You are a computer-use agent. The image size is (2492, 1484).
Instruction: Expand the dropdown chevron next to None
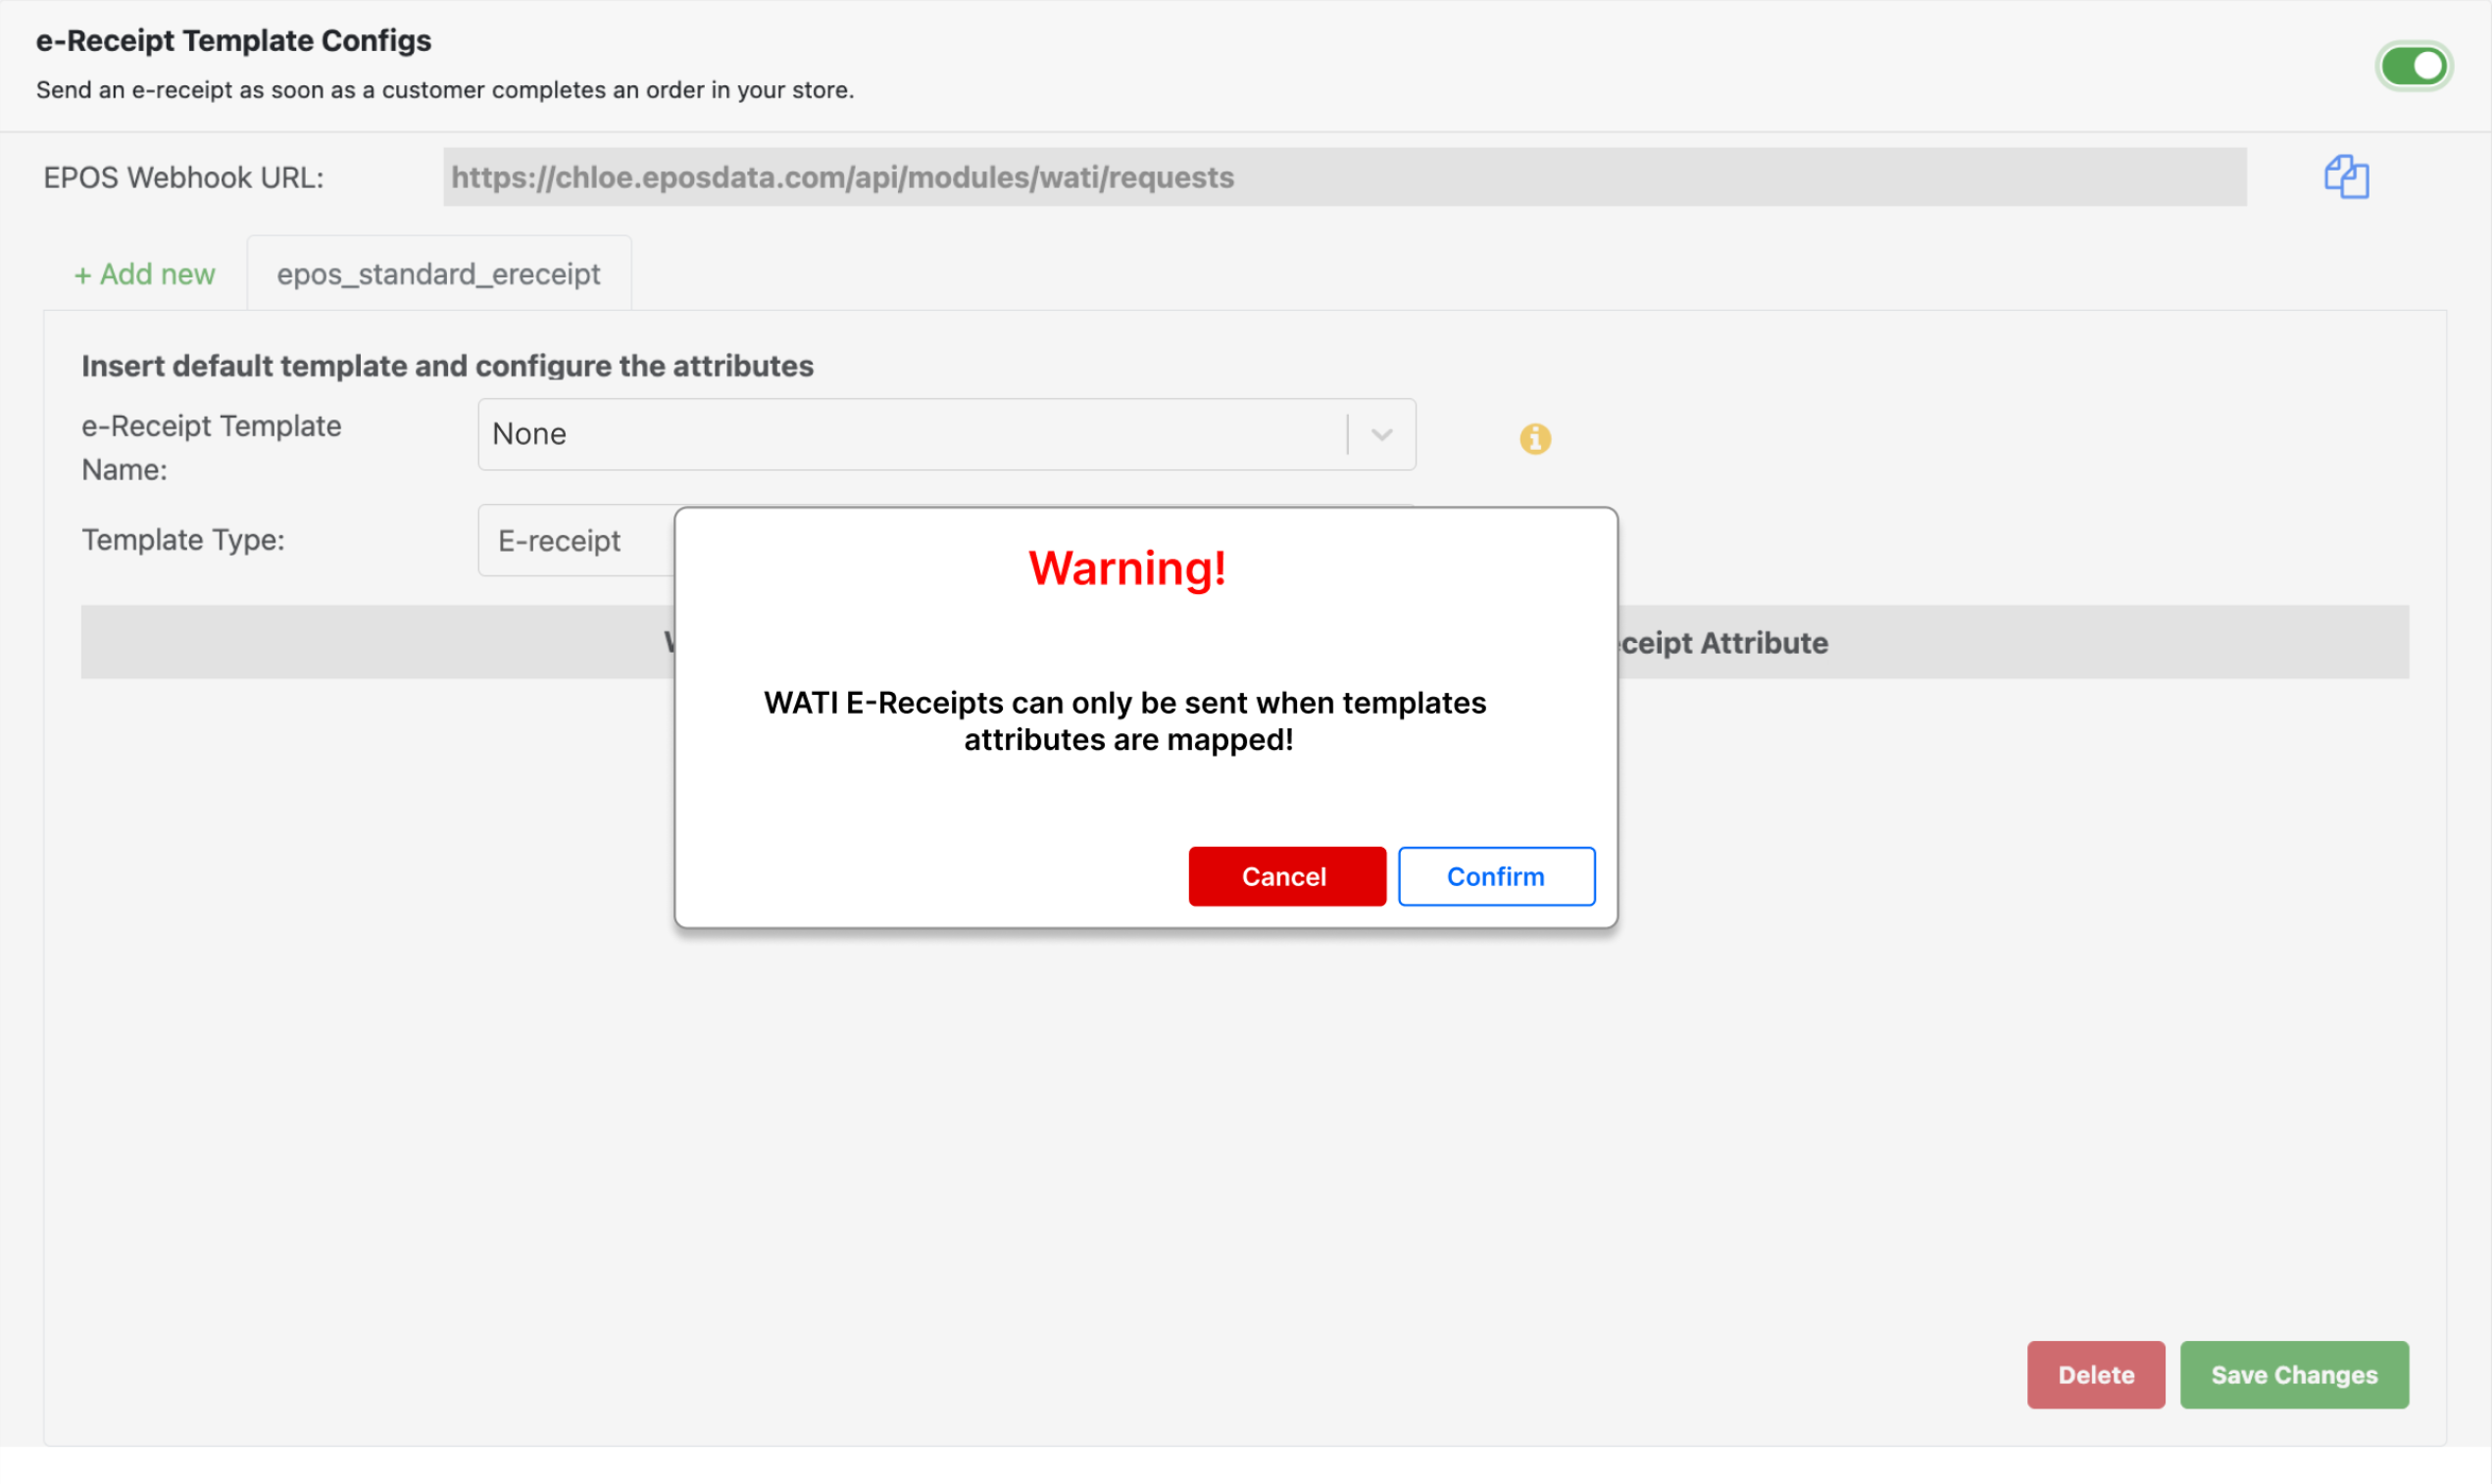point(1382,434)
